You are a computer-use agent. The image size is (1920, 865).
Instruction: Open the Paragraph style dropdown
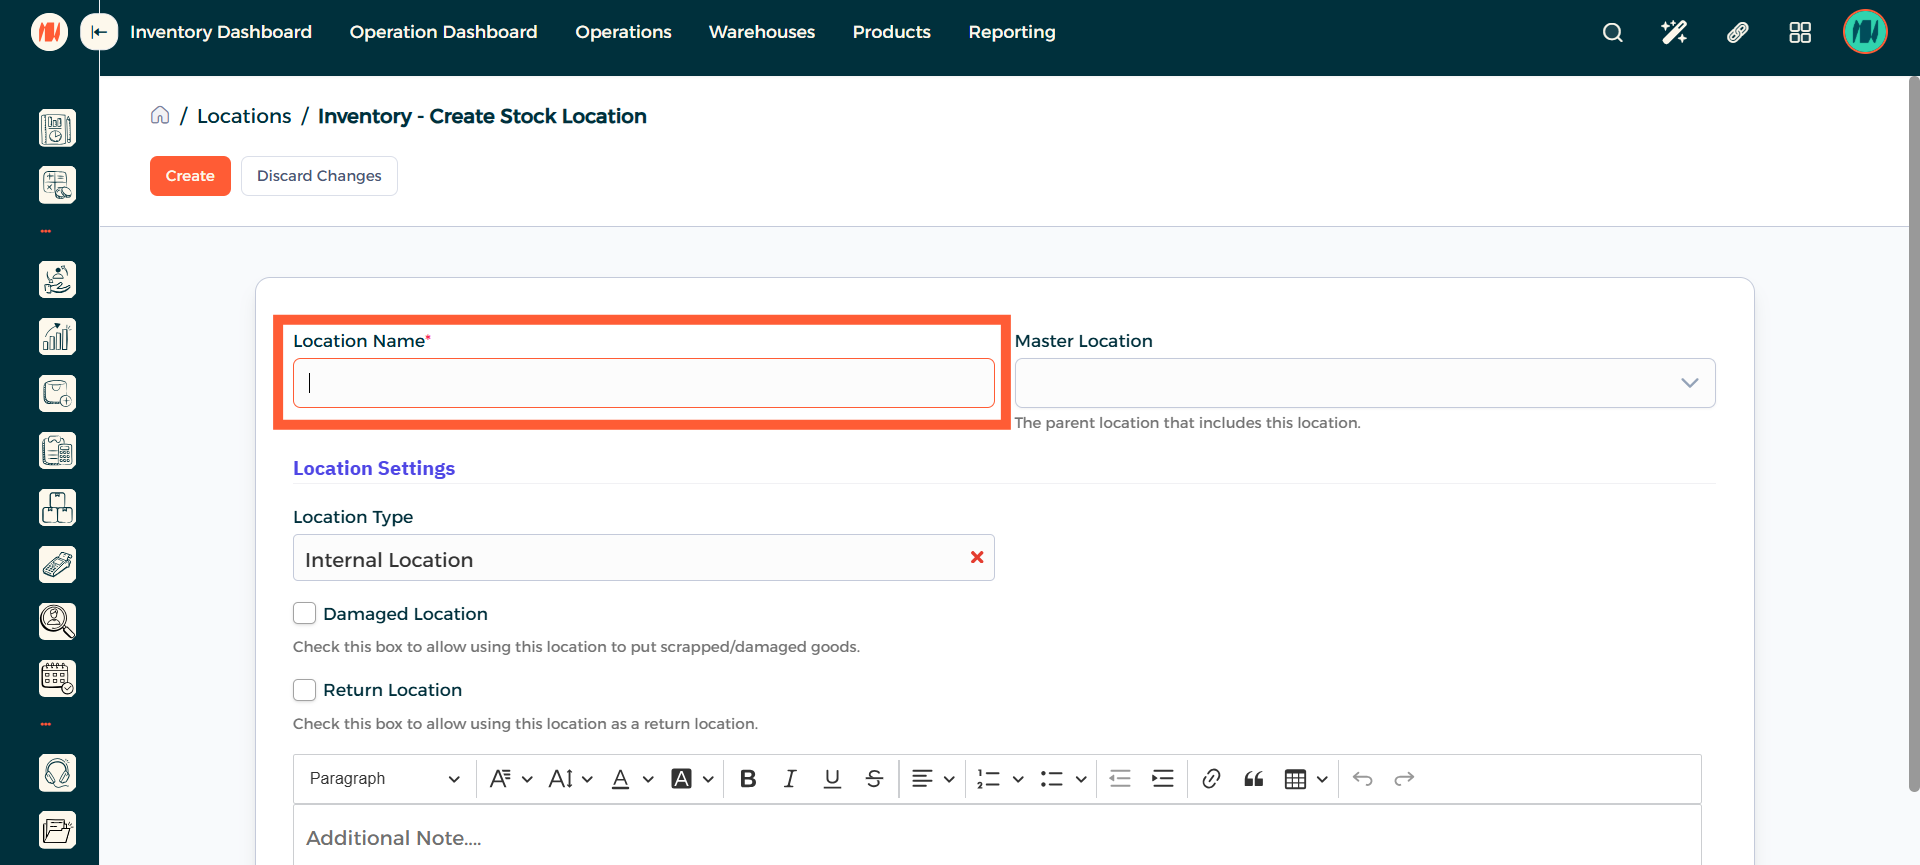tap(384, 779)
